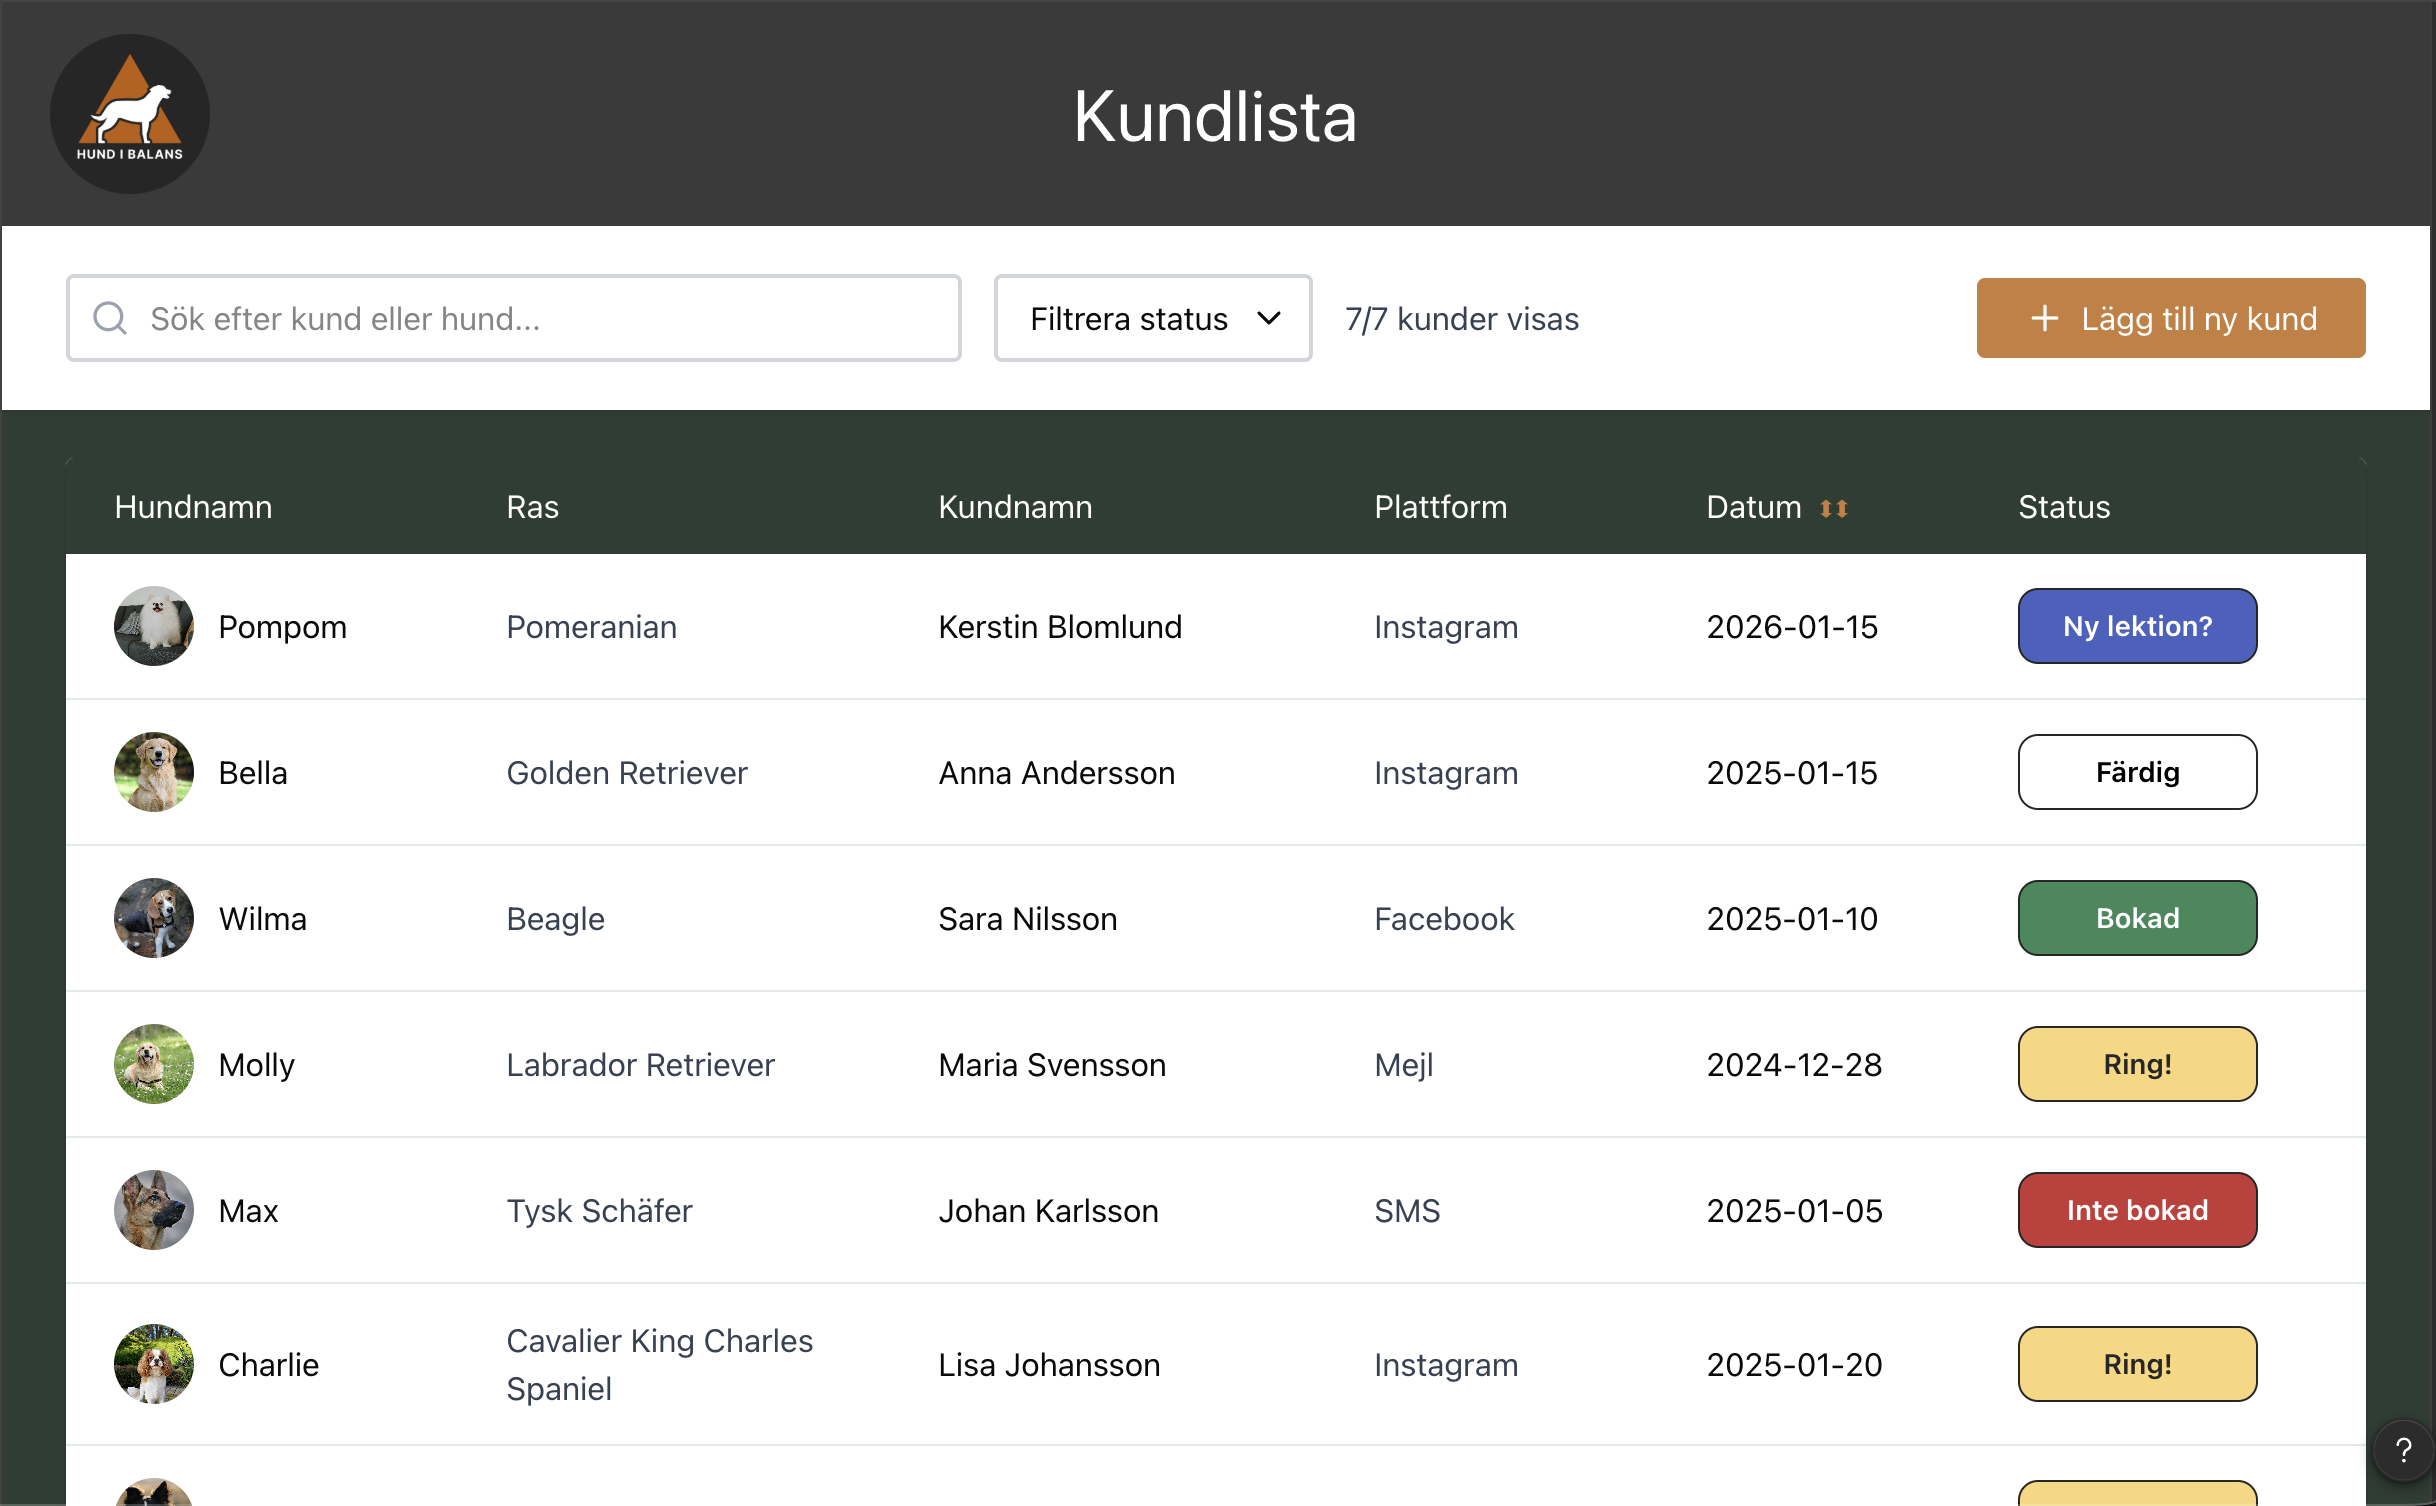Click the green Bokad status badge
The height and width of the screenshot is (1506, 2436).
point(2137,918)
